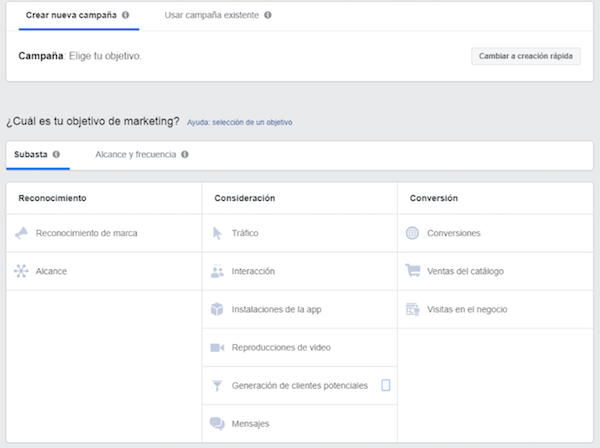Click the Consideración column header

[245, 198]
